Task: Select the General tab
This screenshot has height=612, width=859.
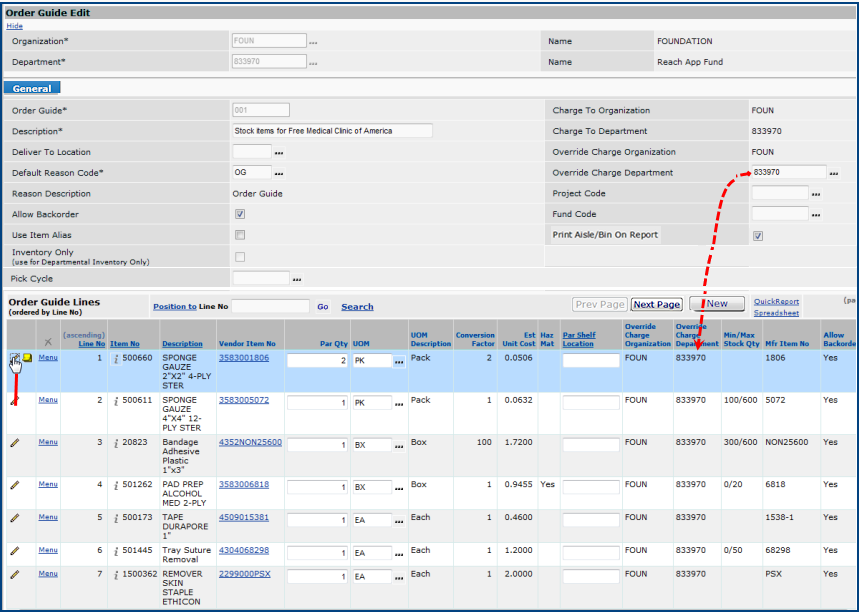Action: pyautogui.click(x=33, y=89)
